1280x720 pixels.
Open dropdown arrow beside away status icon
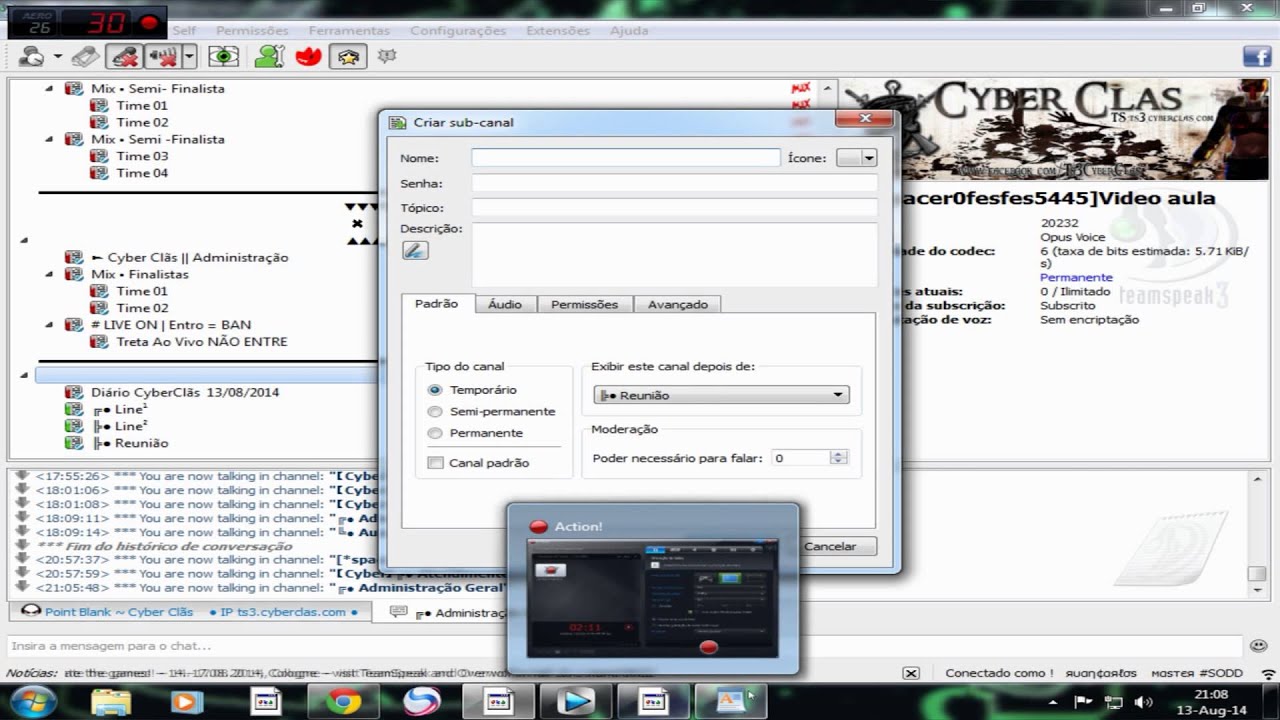[58, 57]
